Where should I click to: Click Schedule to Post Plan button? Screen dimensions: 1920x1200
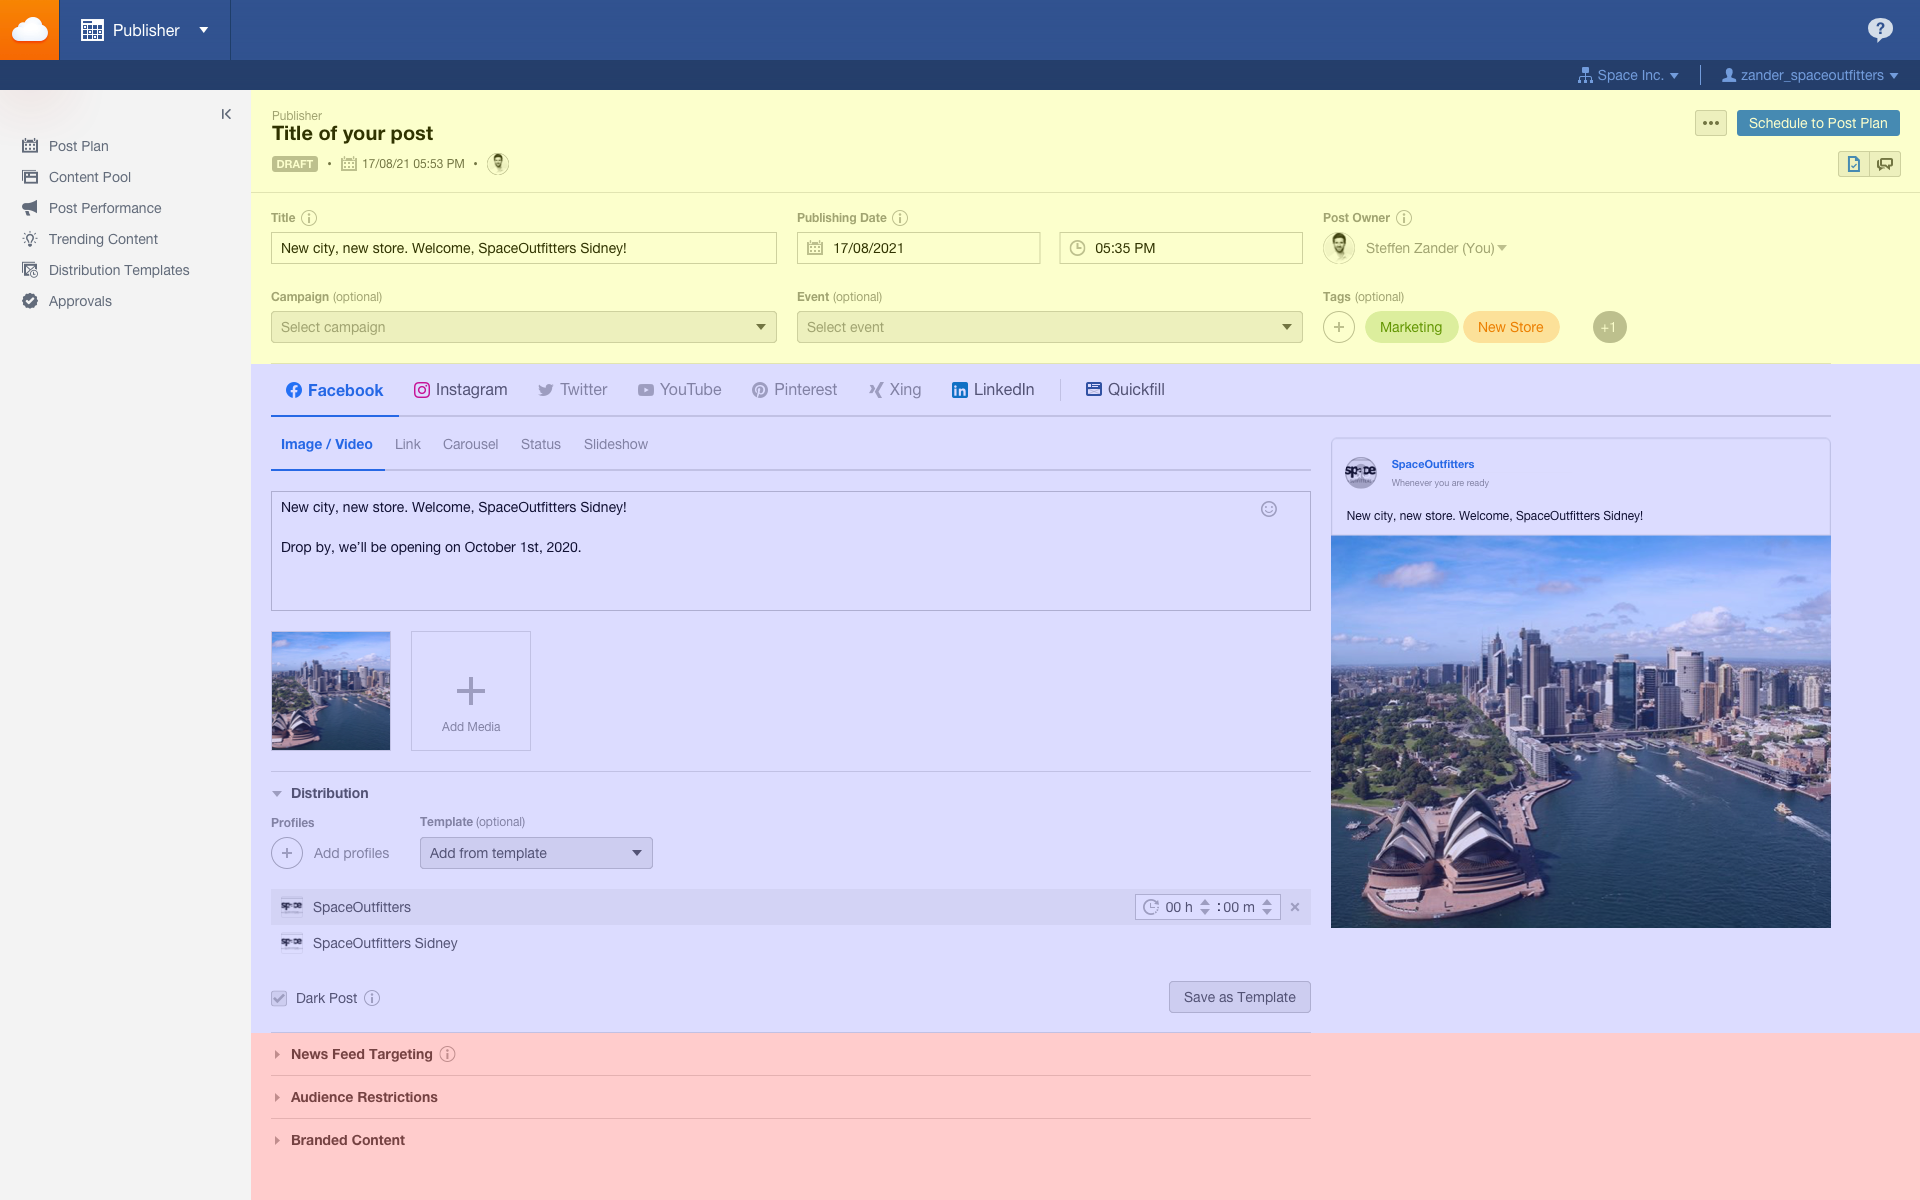tap(1818, 123)
